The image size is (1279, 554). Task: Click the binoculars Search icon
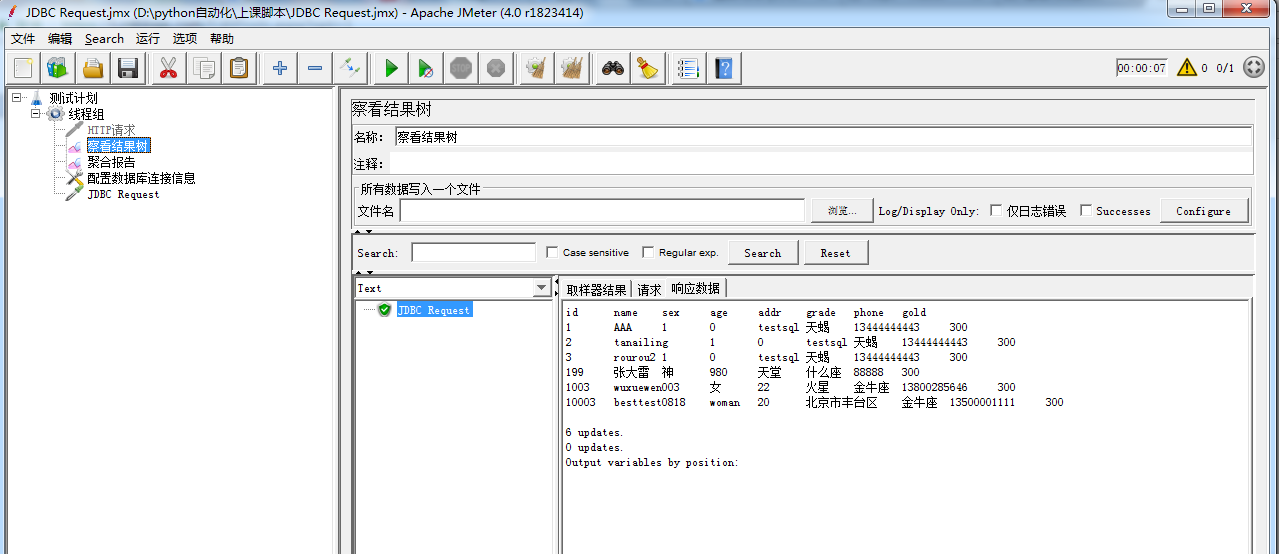(x=612, y=68)
